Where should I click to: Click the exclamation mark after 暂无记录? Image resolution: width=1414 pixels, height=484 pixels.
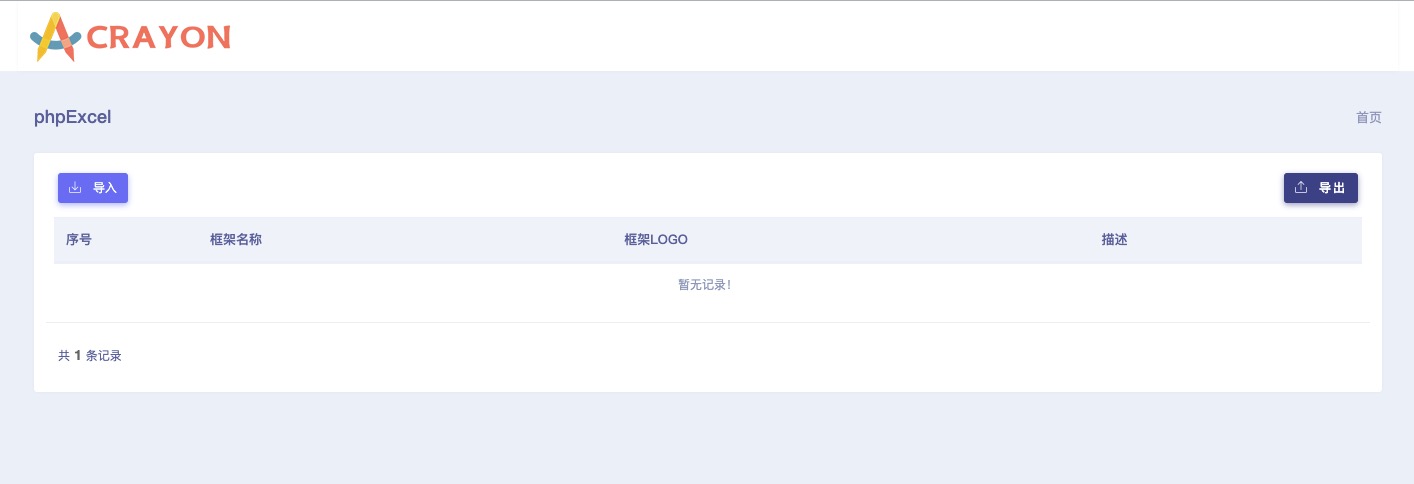pos(729,285)
